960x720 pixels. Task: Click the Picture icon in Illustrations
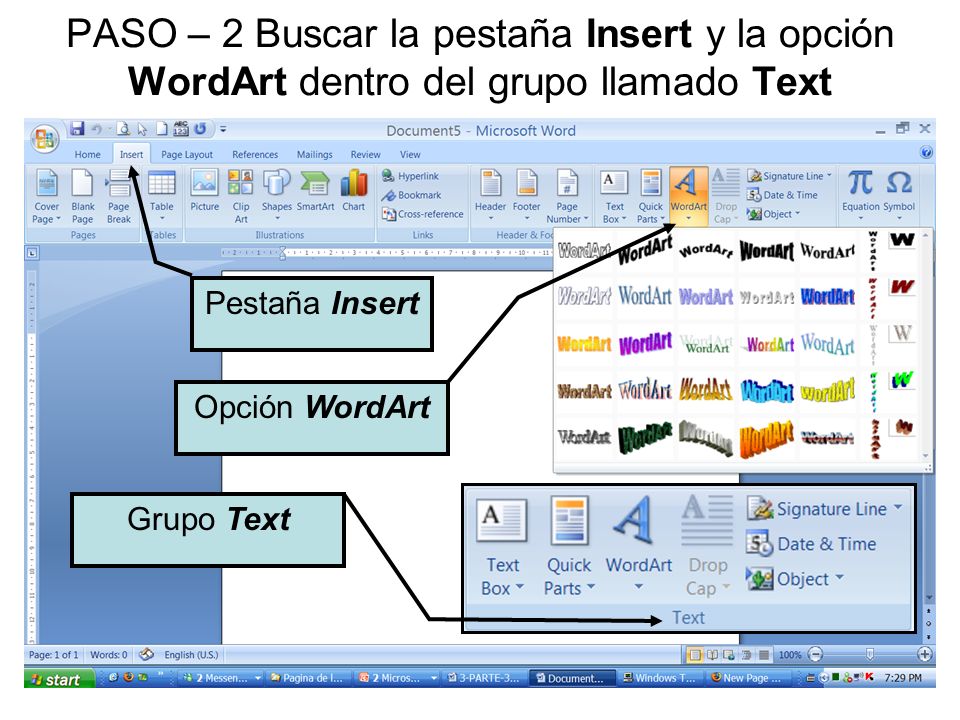tap(204, 191)
